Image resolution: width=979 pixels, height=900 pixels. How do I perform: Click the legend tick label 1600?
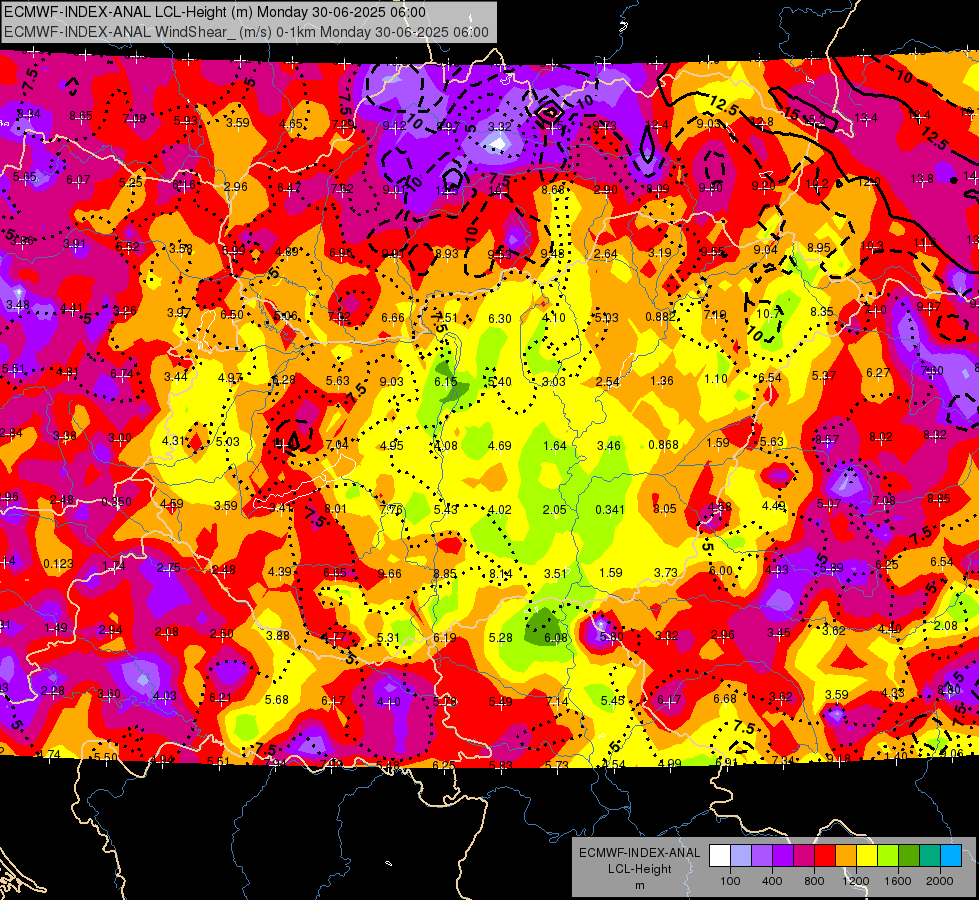click(x=898, y=881)
